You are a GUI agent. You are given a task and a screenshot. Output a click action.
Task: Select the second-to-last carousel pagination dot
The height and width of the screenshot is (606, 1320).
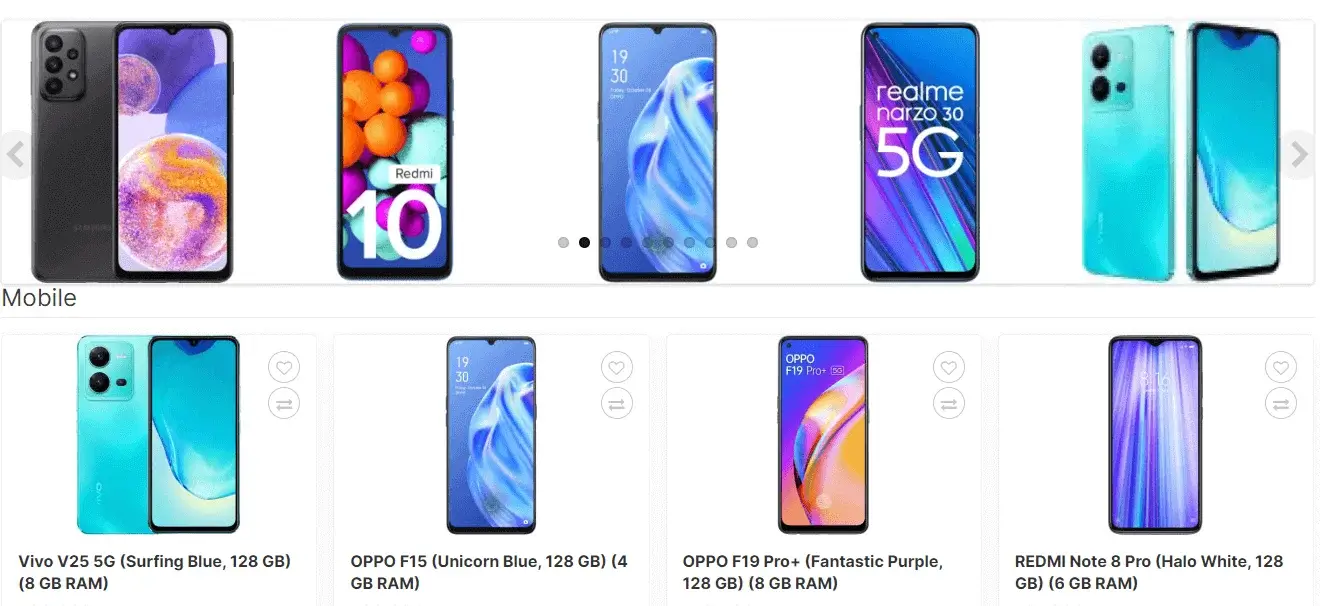731,242
